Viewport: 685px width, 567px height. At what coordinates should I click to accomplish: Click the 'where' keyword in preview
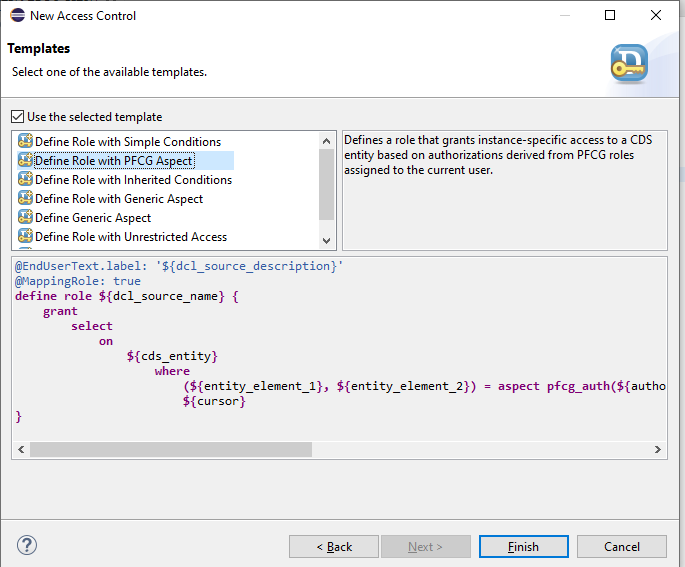(x=172, y=371)
